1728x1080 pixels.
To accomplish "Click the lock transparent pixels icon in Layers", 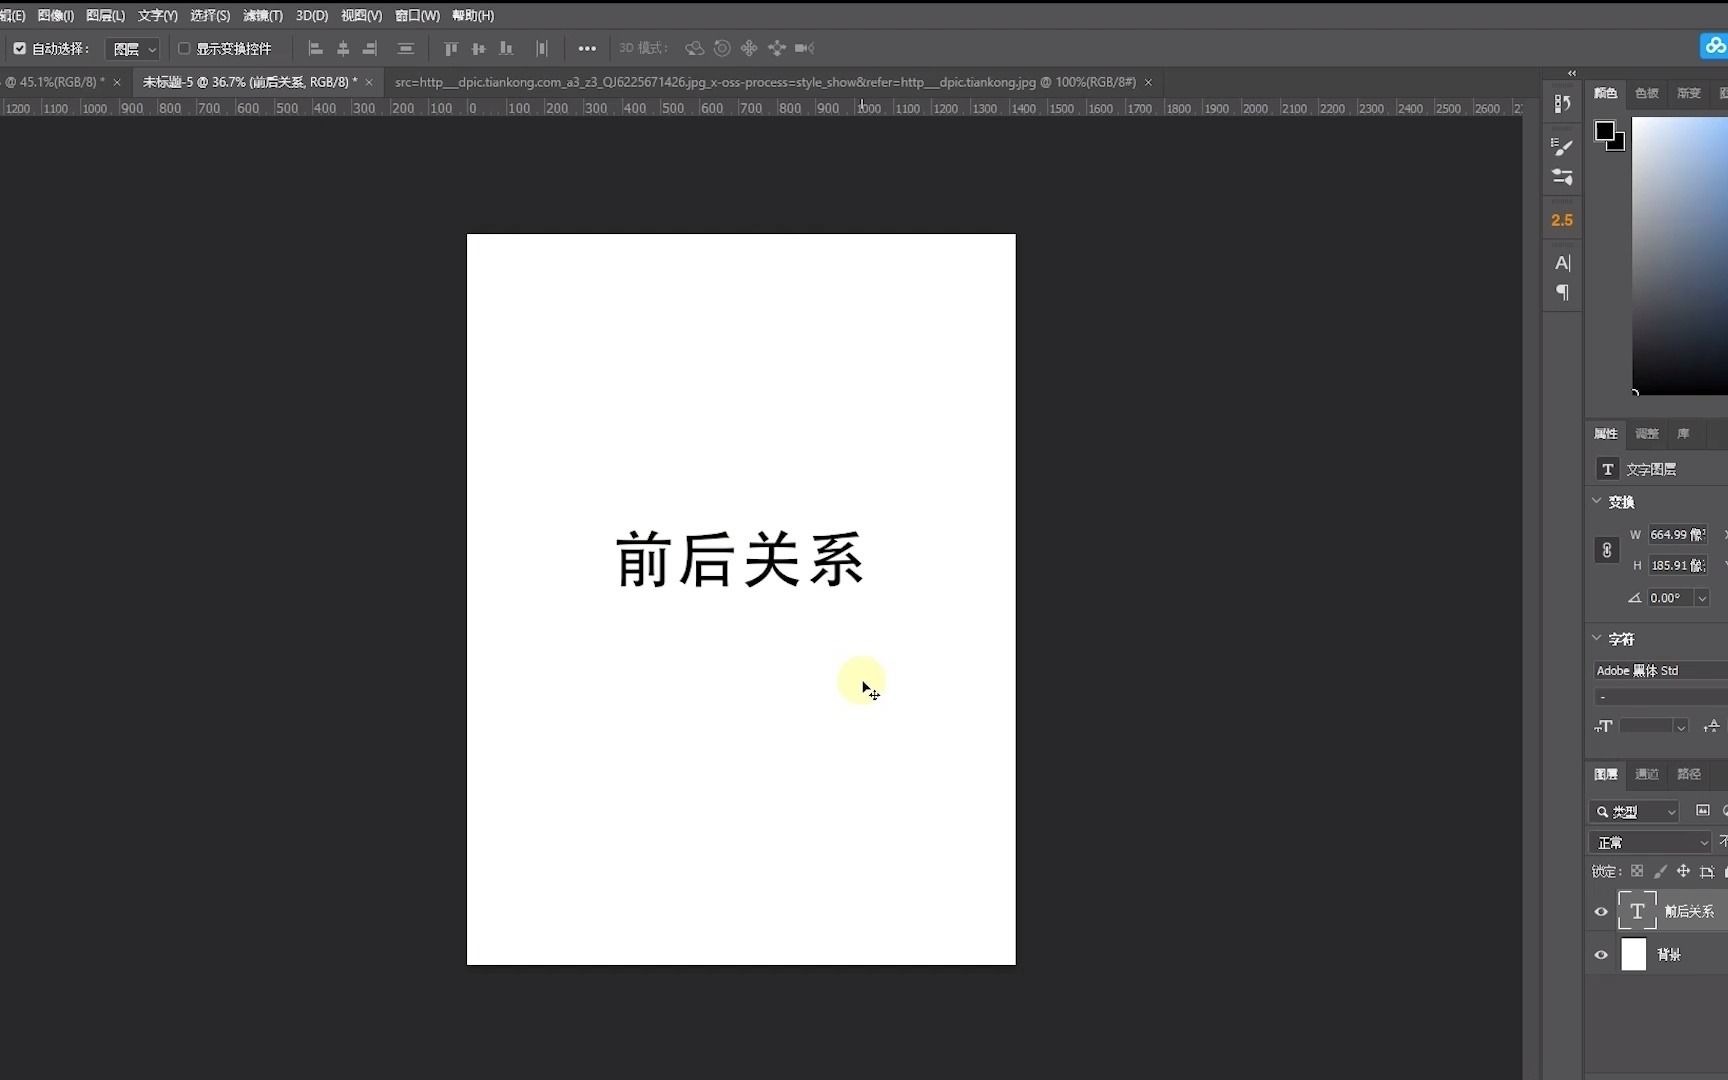I will [1637, 872].
